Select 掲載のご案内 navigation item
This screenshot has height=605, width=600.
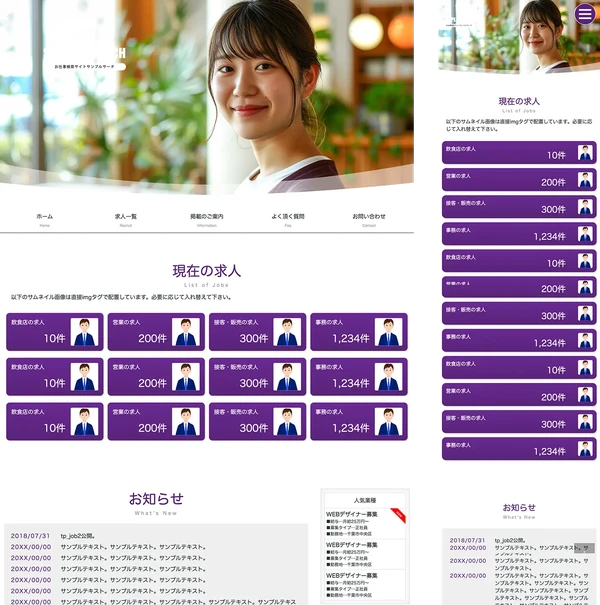[207, 220]
